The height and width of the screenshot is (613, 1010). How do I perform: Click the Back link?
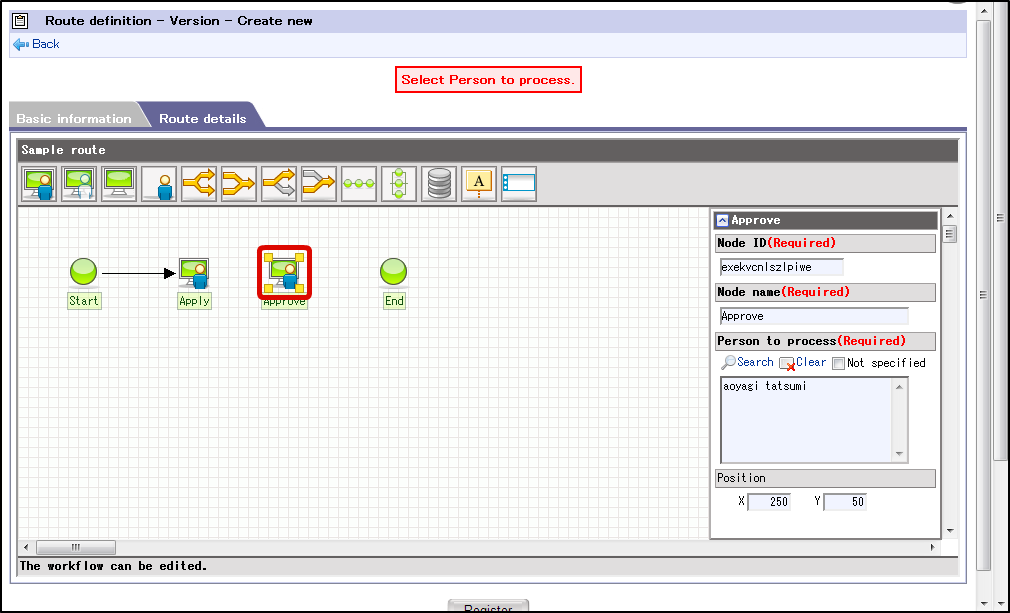point(46,44)
